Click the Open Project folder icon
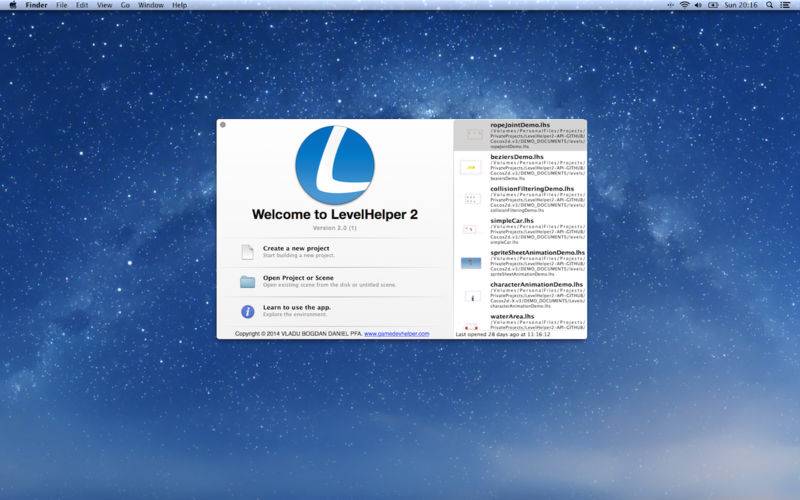 [x=247, y=282]
